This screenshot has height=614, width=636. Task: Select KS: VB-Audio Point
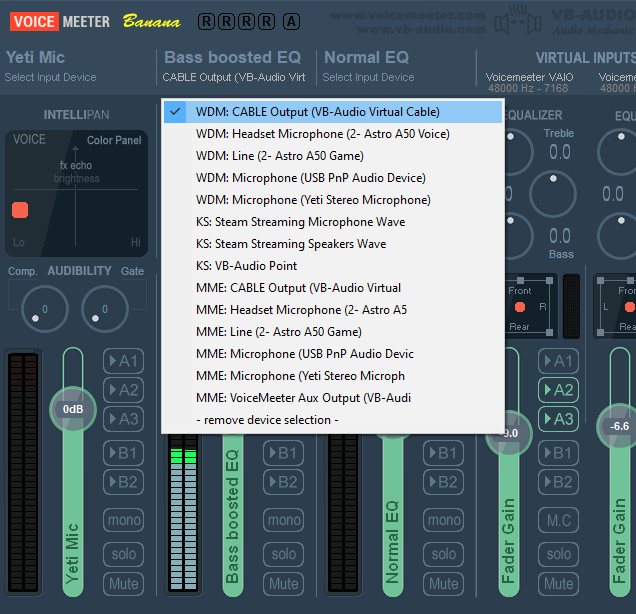pyautogui.click(x=333, y=266)
